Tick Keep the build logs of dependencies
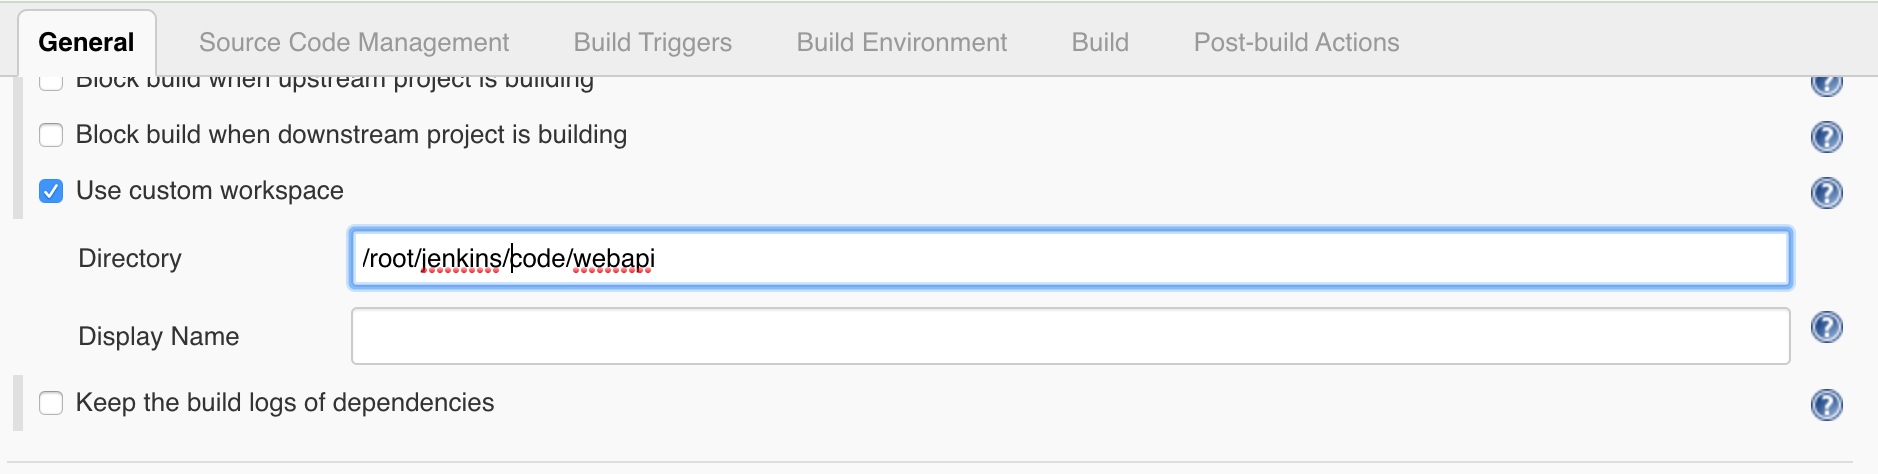 click(51, 403)
